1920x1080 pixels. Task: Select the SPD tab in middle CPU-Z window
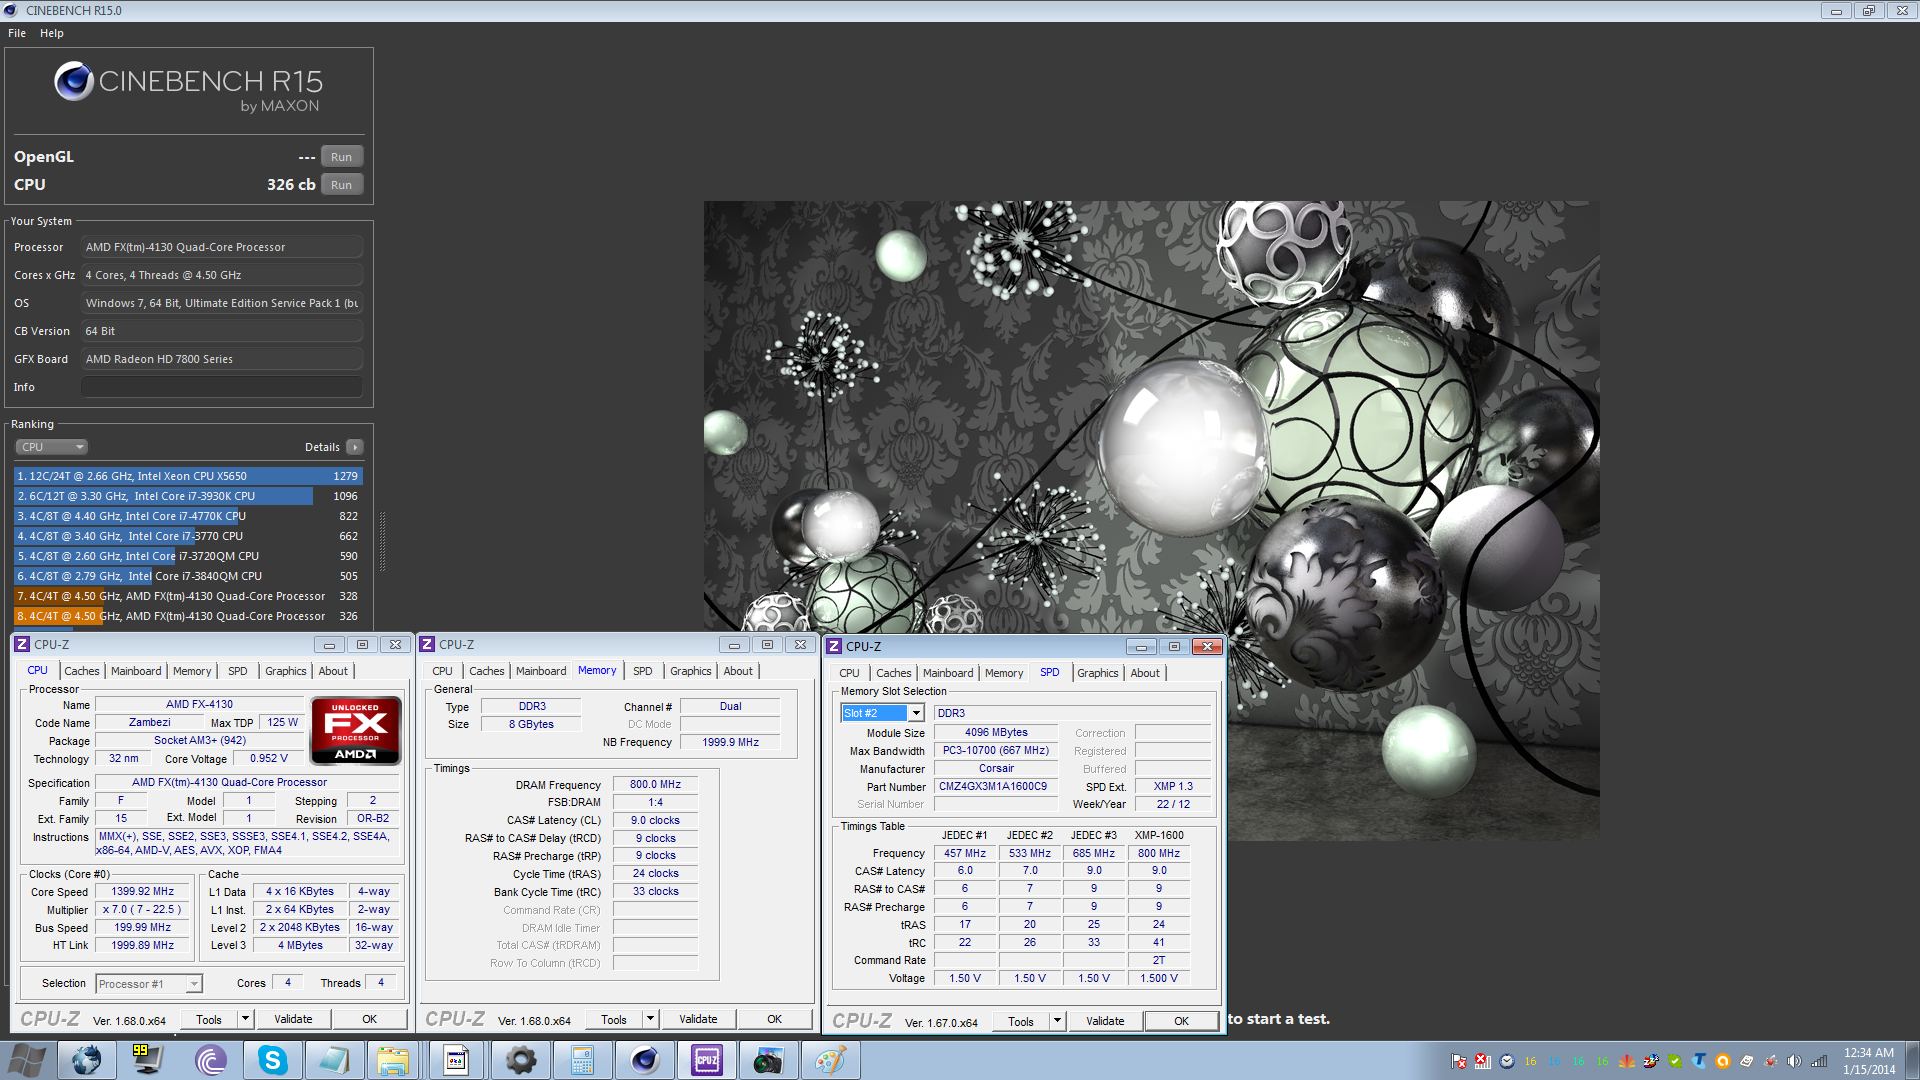pyautogui.click(x=643, y=671)
